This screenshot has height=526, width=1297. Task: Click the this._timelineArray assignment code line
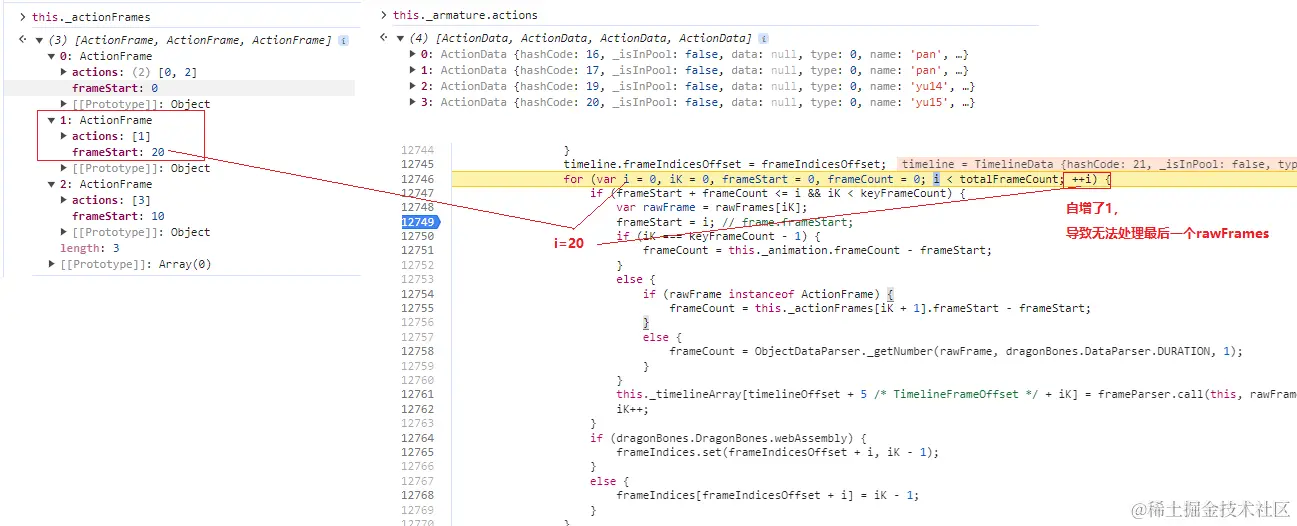click(956, 395)
